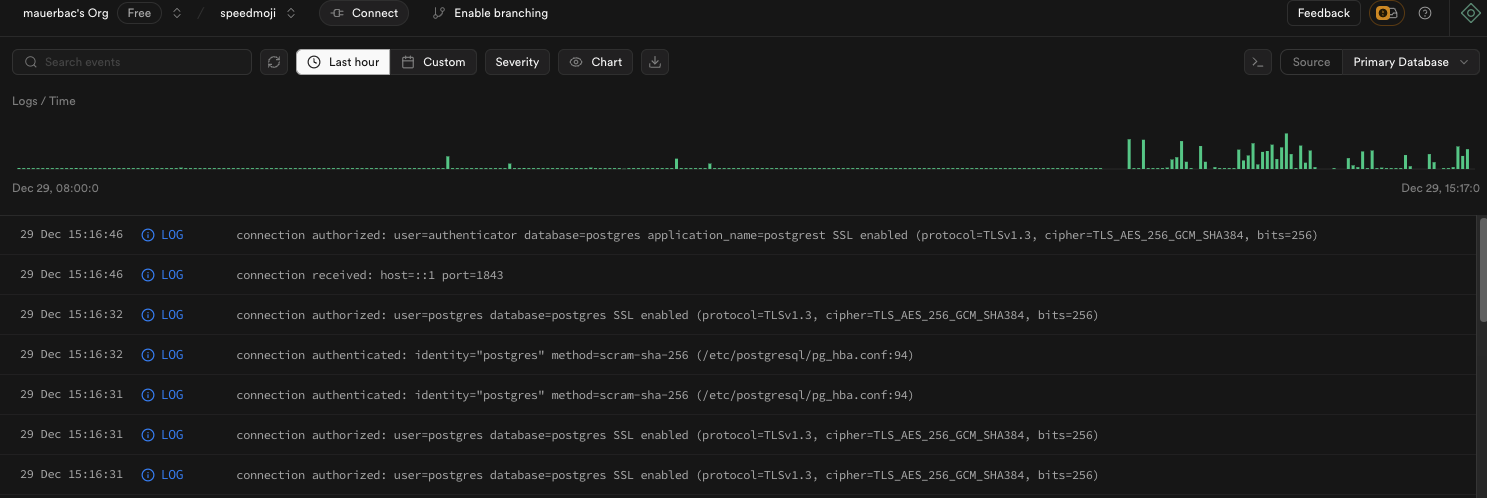Click info icon on 15:16:32 connection authenticated row

click(x=148, y=355)
